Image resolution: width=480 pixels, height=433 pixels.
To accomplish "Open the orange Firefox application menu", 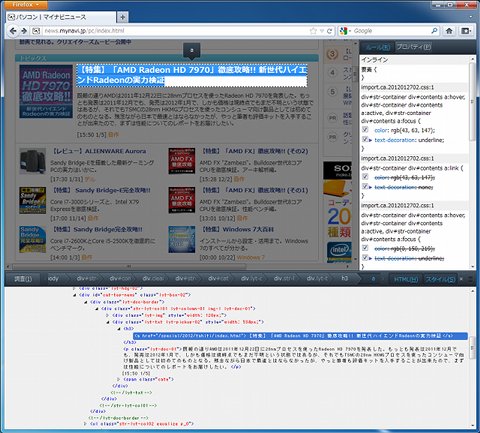I will 26,4.
